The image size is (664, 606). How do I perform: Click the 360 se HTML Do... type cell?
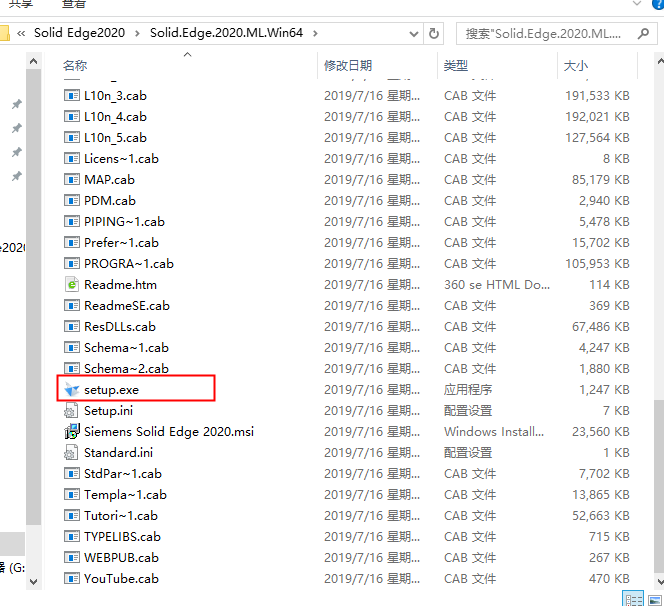497,285
